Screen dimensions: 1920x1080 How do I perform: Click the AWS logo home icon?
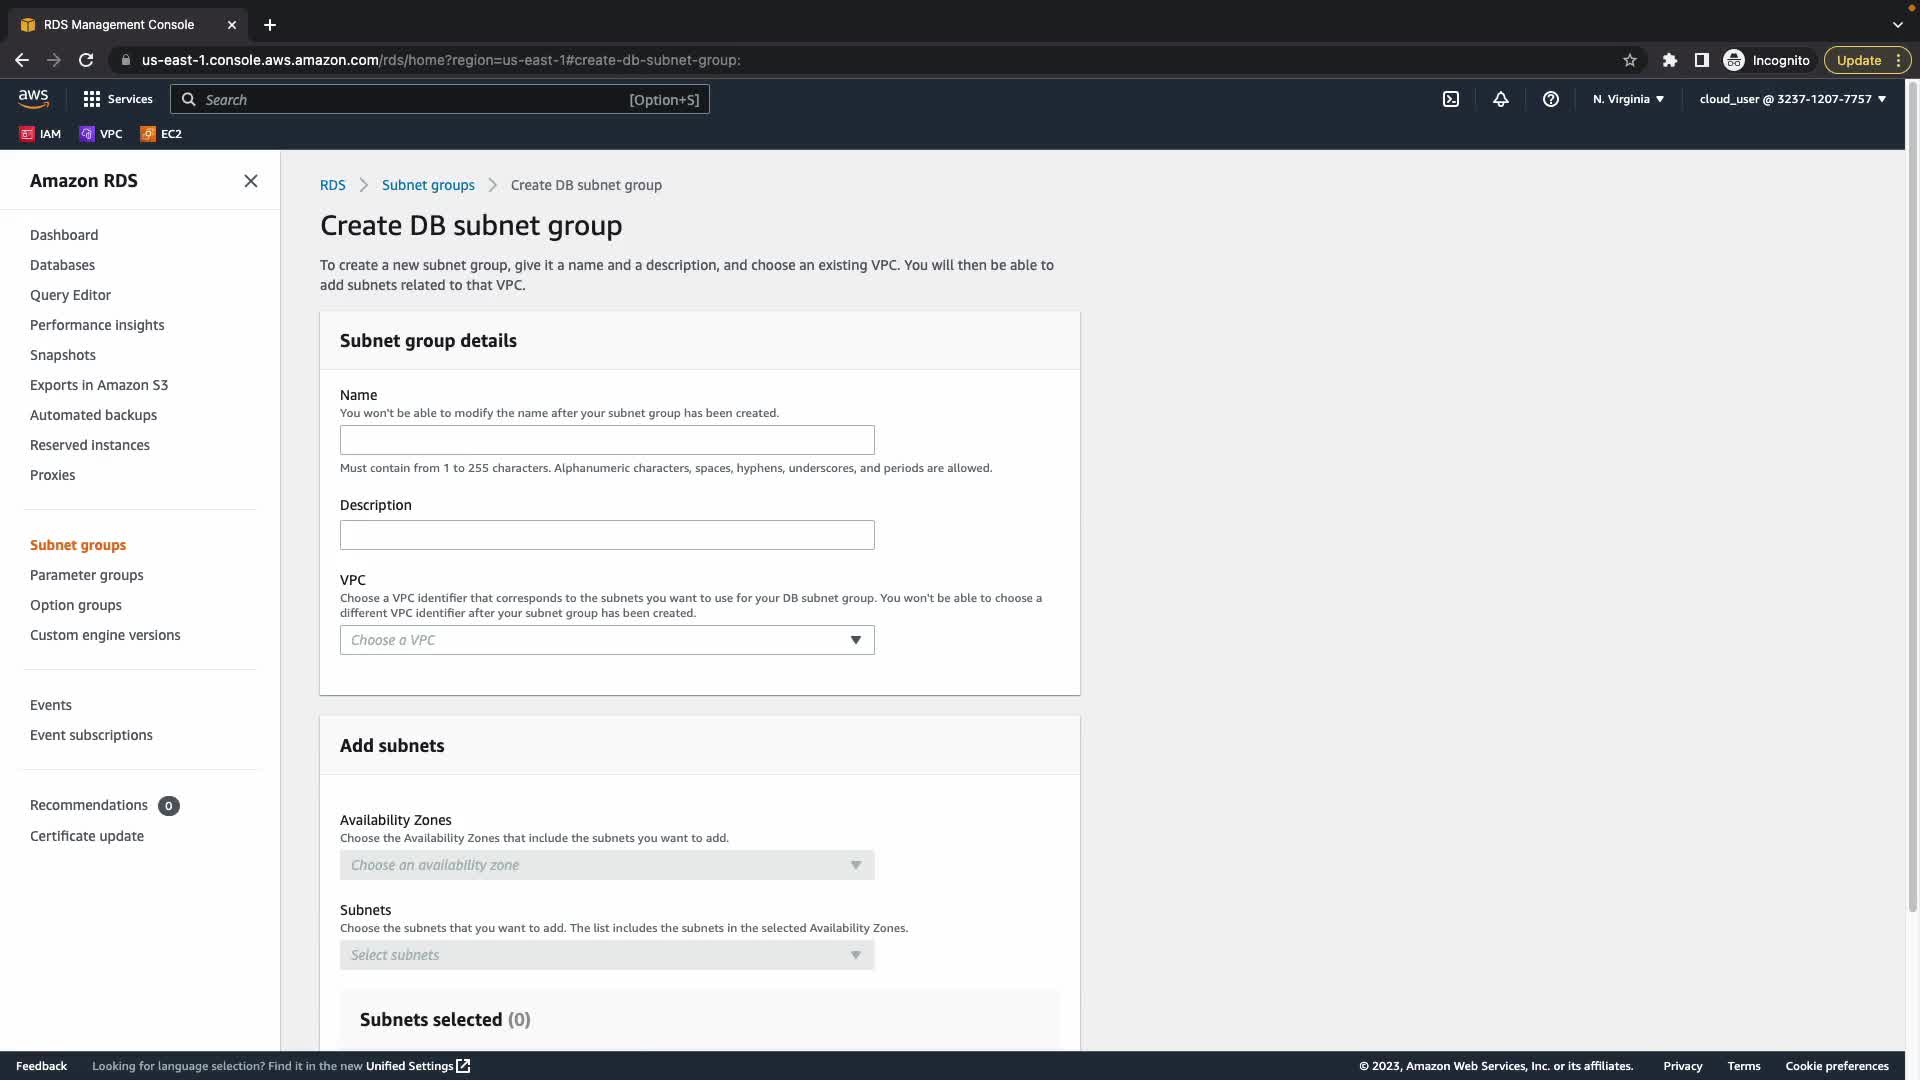point(33,98)
